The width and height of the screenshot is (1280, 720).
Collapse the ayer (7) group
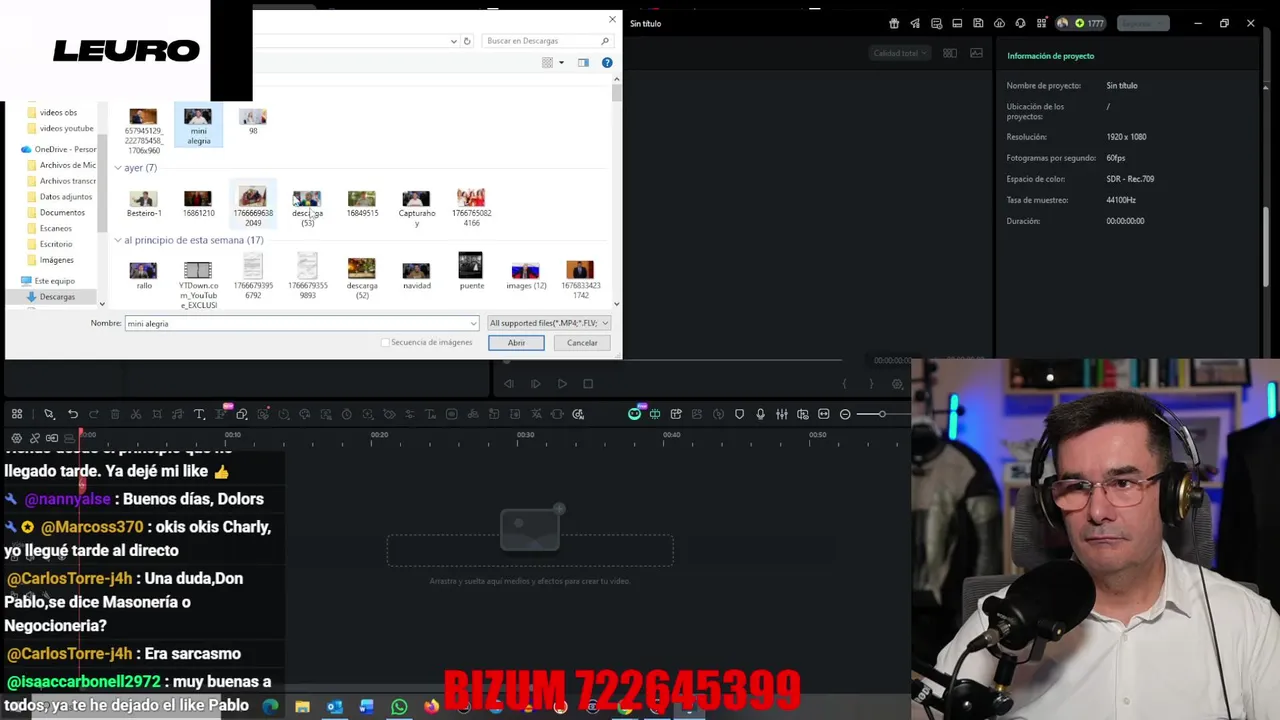118,168
